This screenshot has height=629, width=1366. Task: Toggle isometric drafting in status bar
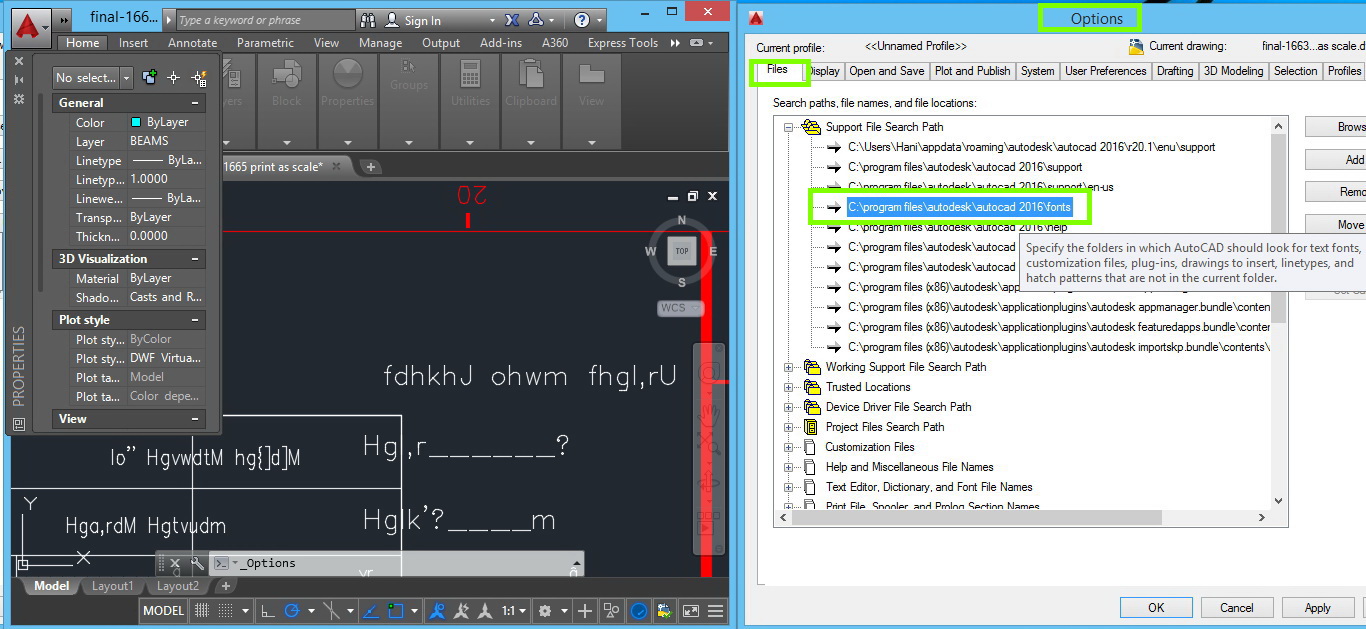331,611
